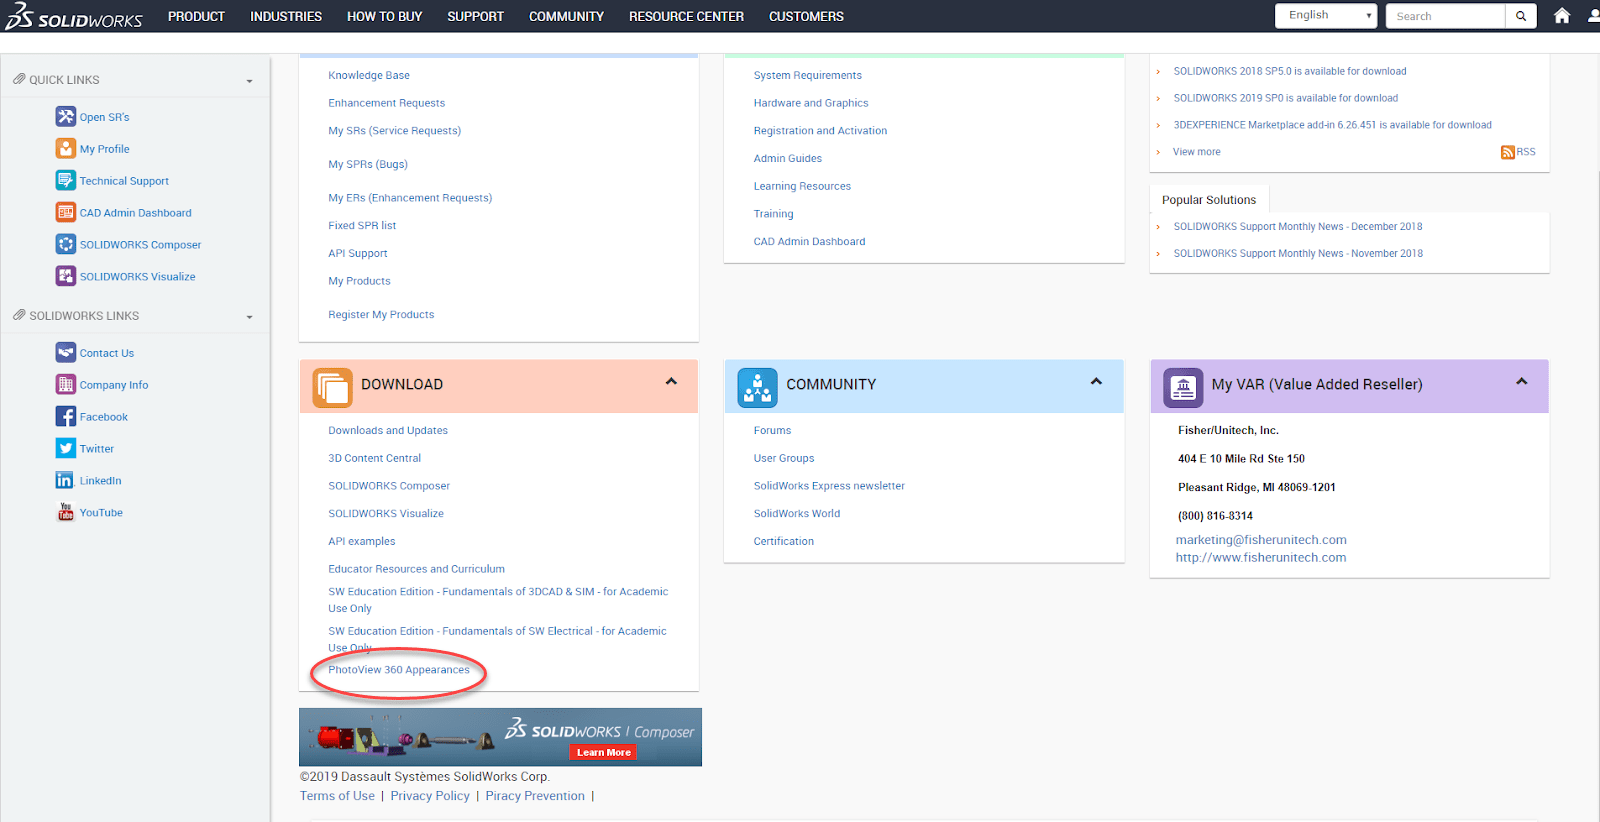Open the Piracy Prevention link

tap(535, 796)
